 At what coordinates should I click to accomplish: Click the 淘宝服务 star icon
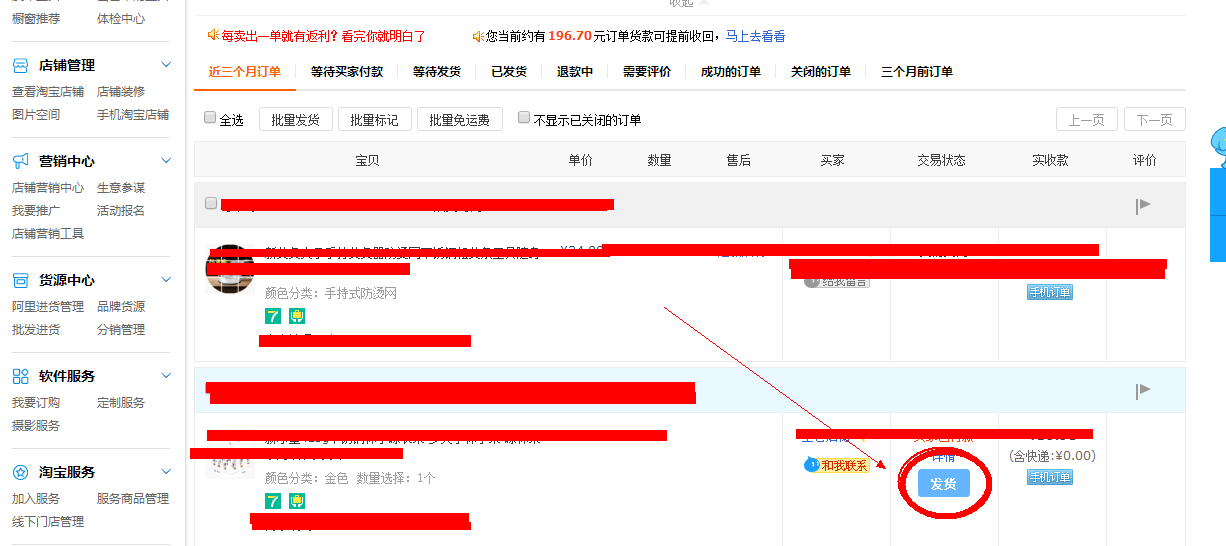click(x=20, y=472)
